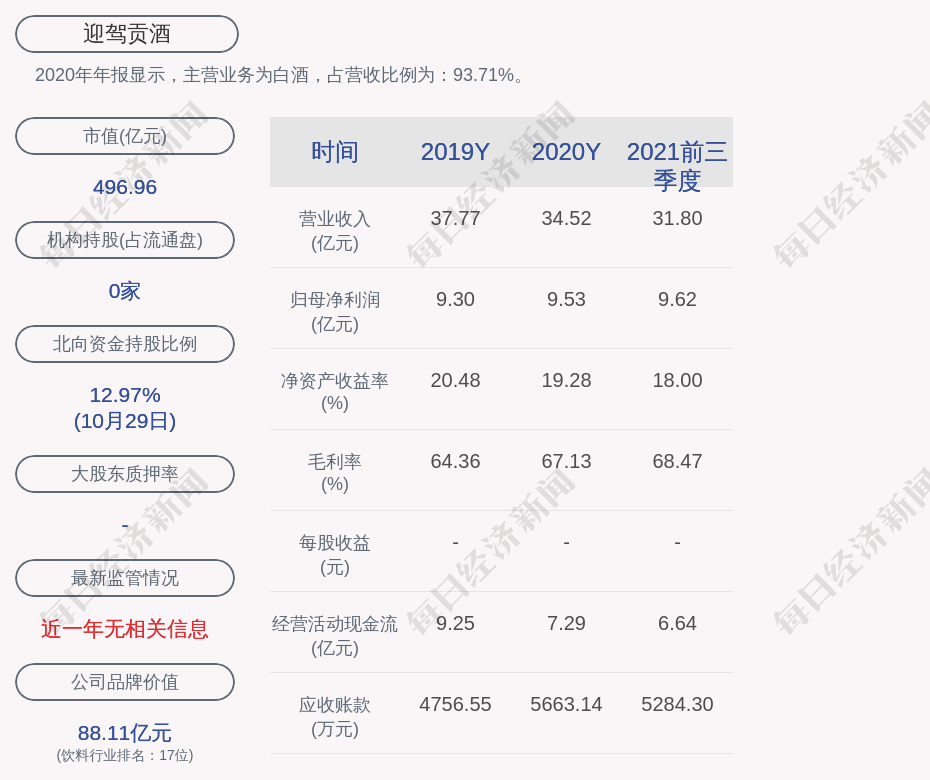Click revenue value 37.77
The width and height of the screenshot is (930, 780).
455,218
